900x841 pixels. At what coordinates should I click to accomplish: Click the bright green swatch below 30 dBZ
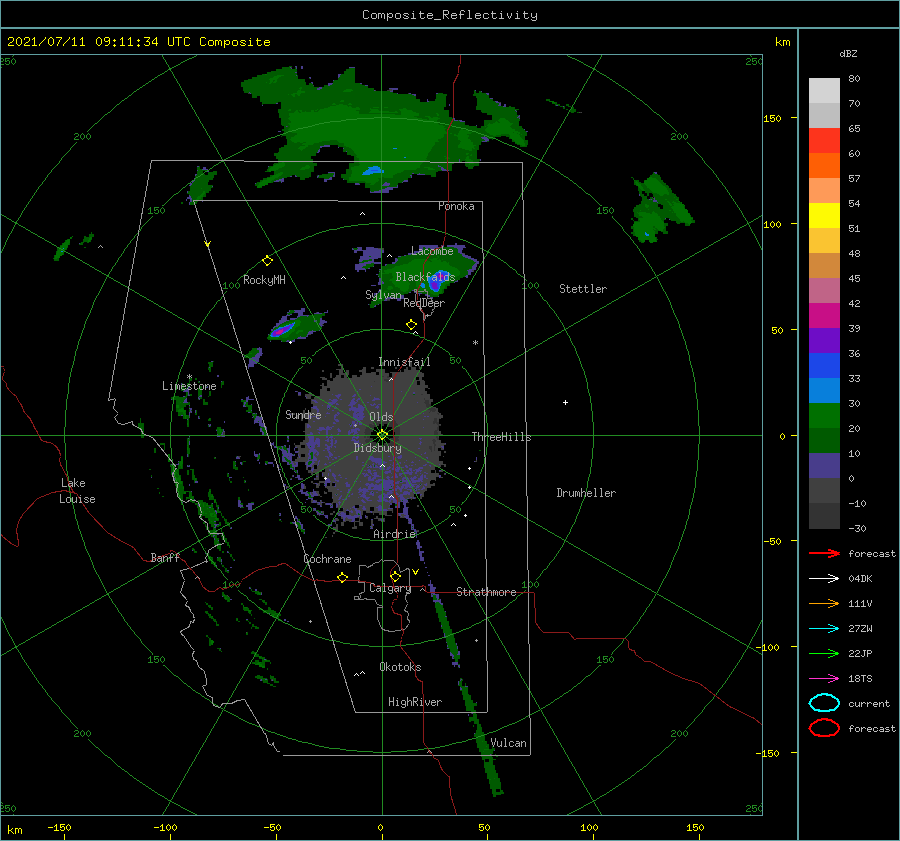pyautogui.click(x=824, y=416)
